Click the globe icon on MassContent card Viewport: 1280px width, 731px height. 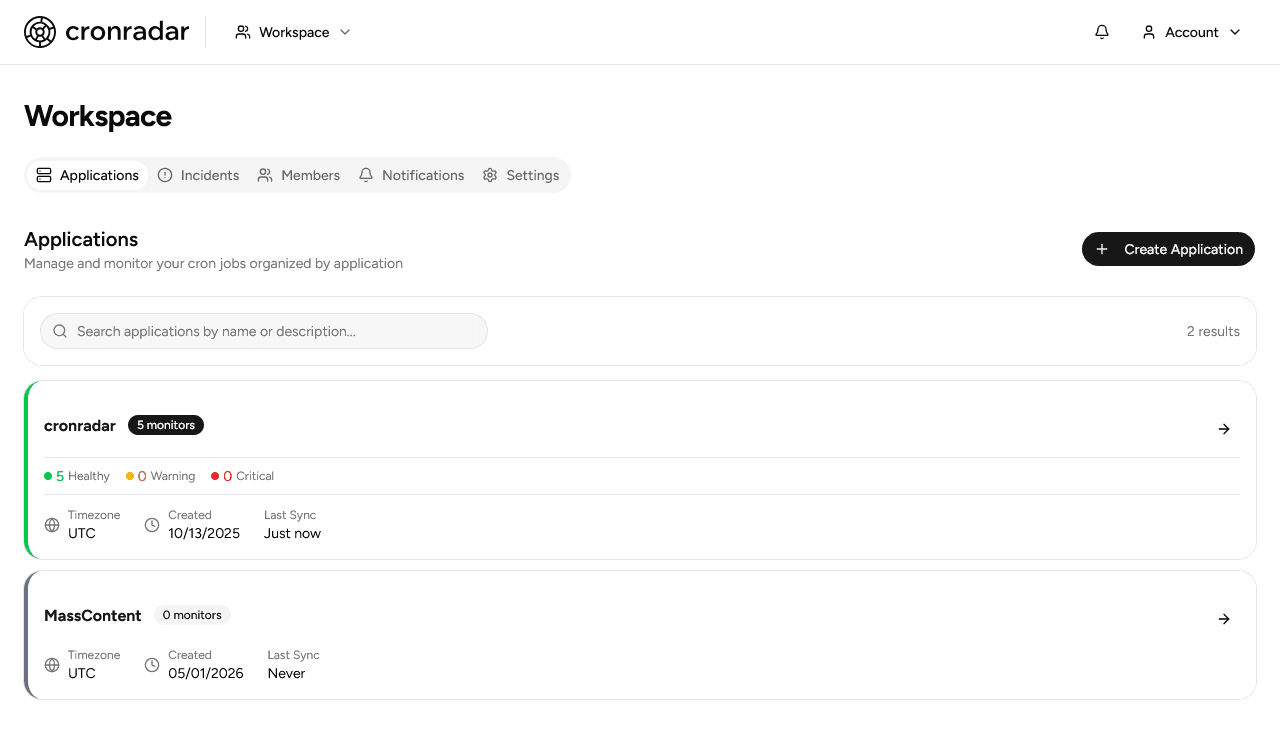pyautogui.click(x=52, y=665)
